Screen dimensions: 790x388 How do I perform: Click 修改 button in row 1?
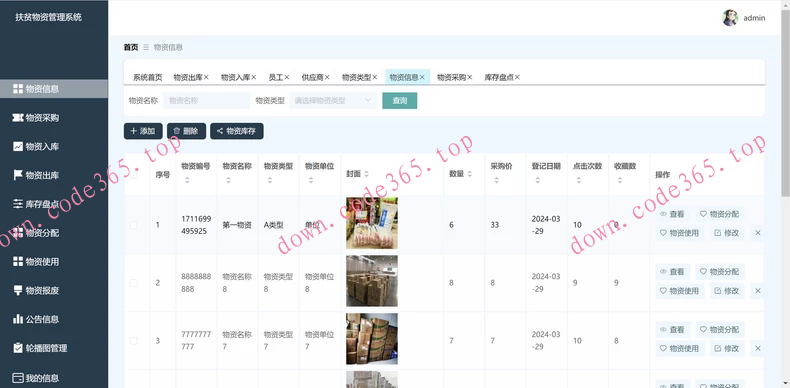click(x=727, y=233)
